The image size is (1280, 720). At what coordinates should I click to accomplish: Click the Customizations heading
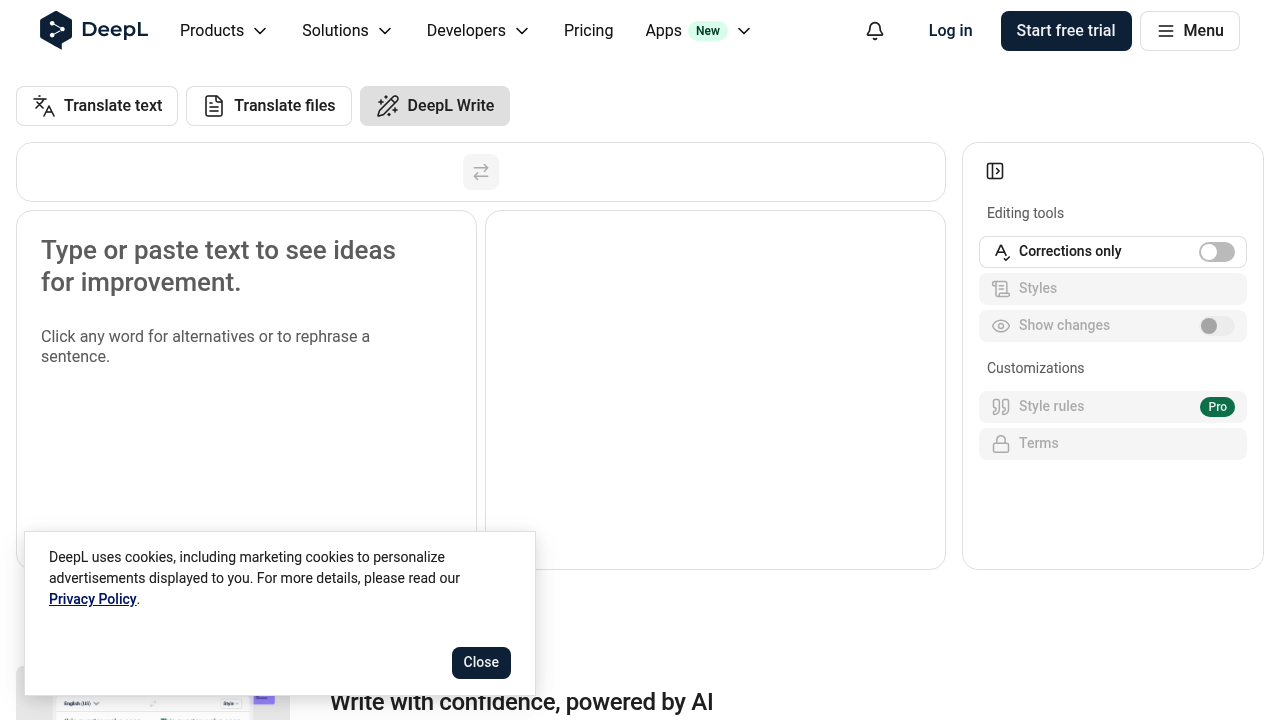tap(1035, 368)
